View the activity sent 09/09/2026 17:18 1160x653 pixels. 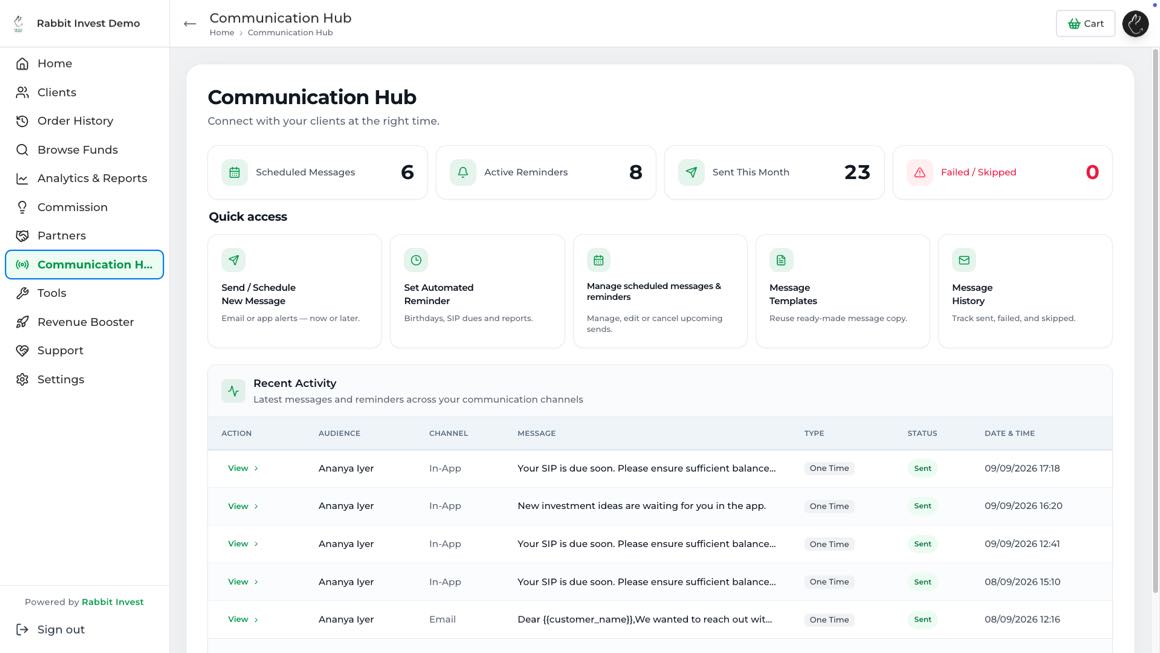click(x=243, y=468)
